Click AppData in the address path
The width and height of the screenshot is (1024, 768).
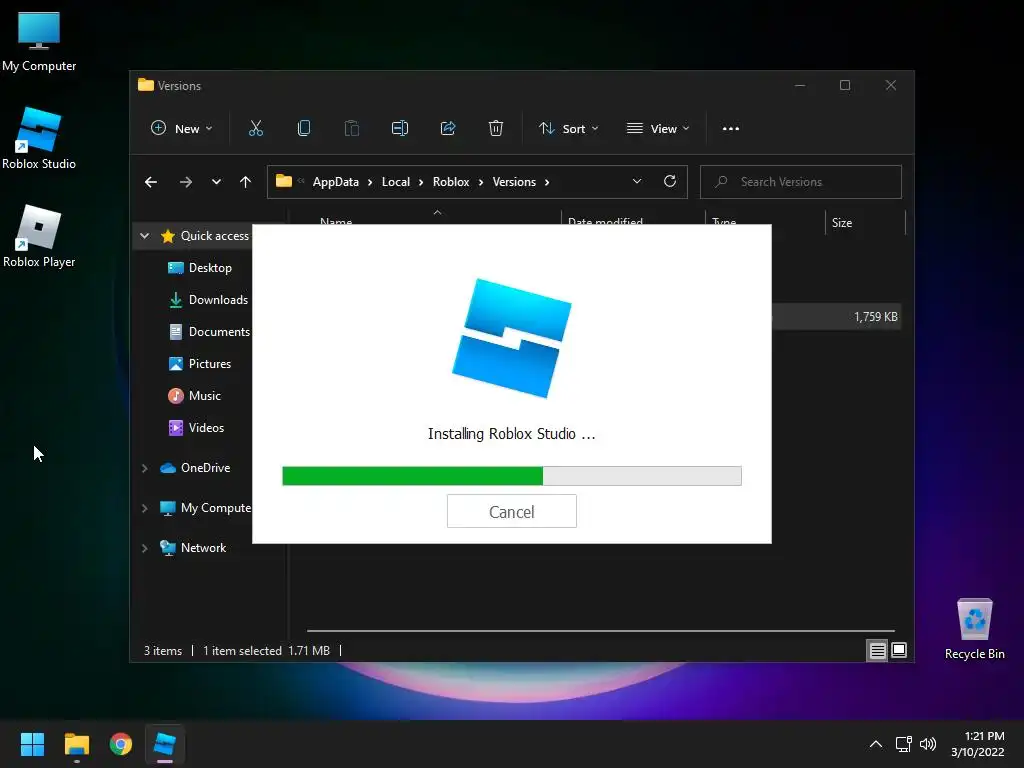click(x=336, y=182)
